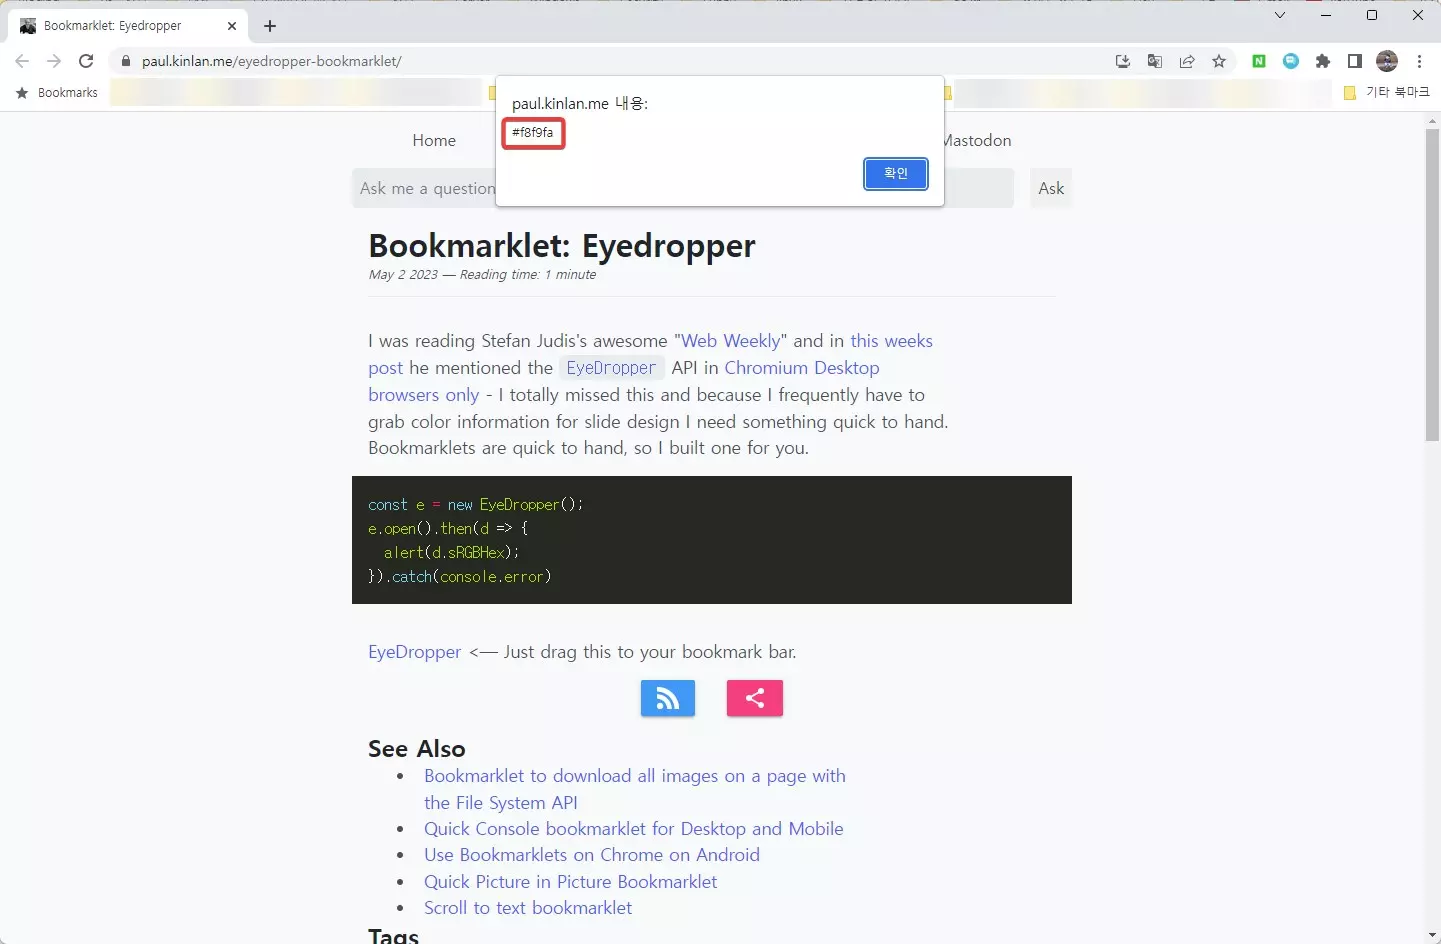Go to the Home navigation link
Image resolution: width=1441 pixels, height=944 pixels.
coord(434,141)
